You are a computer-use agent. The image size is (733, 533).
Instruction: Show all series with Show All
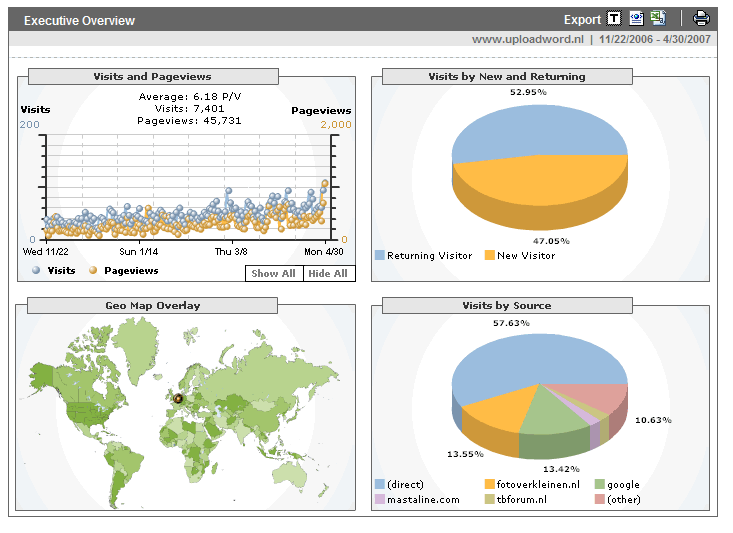274,274
